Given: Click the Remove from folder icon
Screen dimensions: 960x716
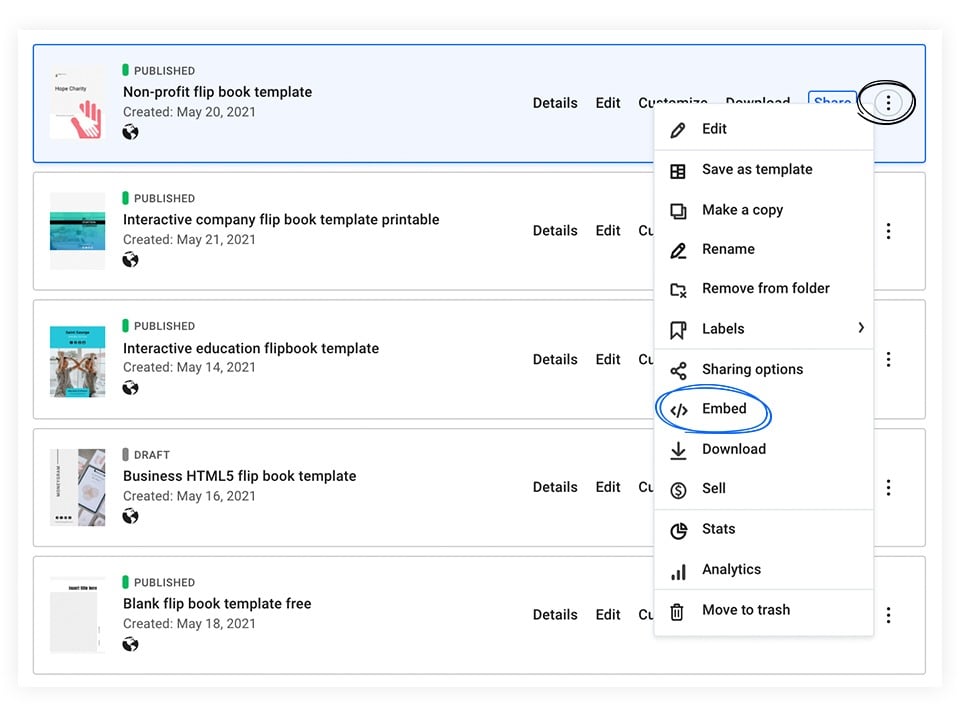Looking at the screenshot, I should [x=678, y=290].
